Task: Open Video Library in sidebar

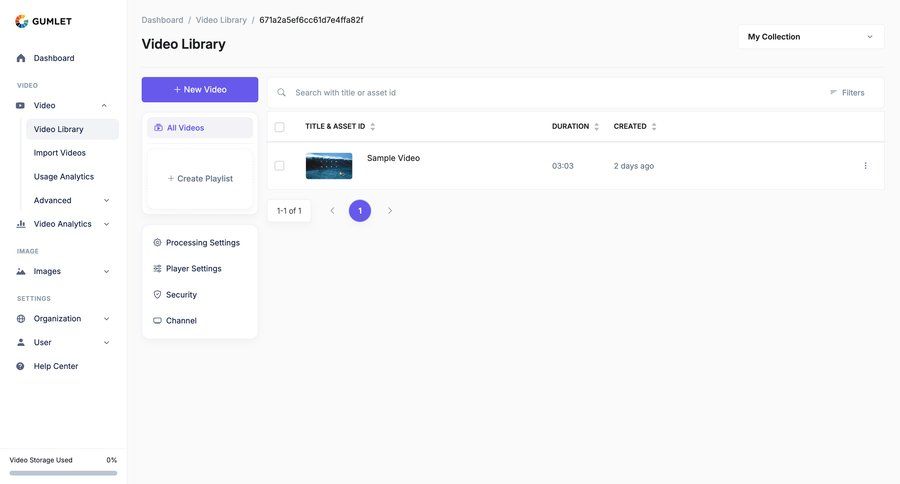Action: pos(72,129)
